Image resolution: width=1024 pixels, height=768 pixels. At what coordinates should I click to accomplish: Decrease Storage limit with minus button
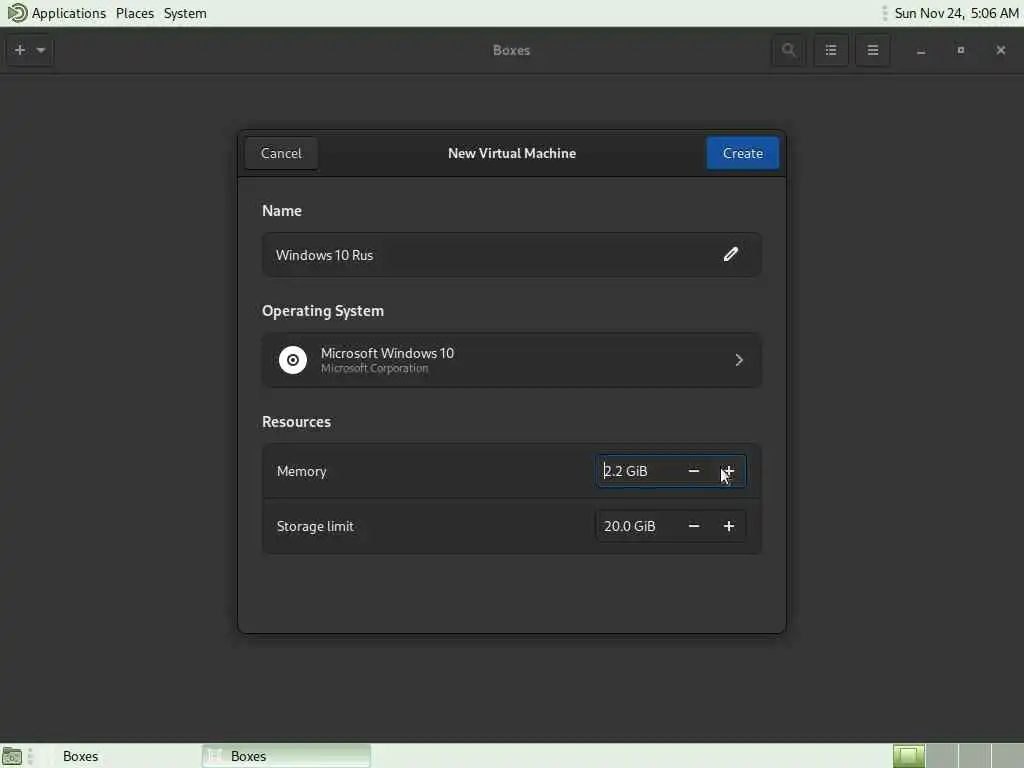(x=694, y=526)
